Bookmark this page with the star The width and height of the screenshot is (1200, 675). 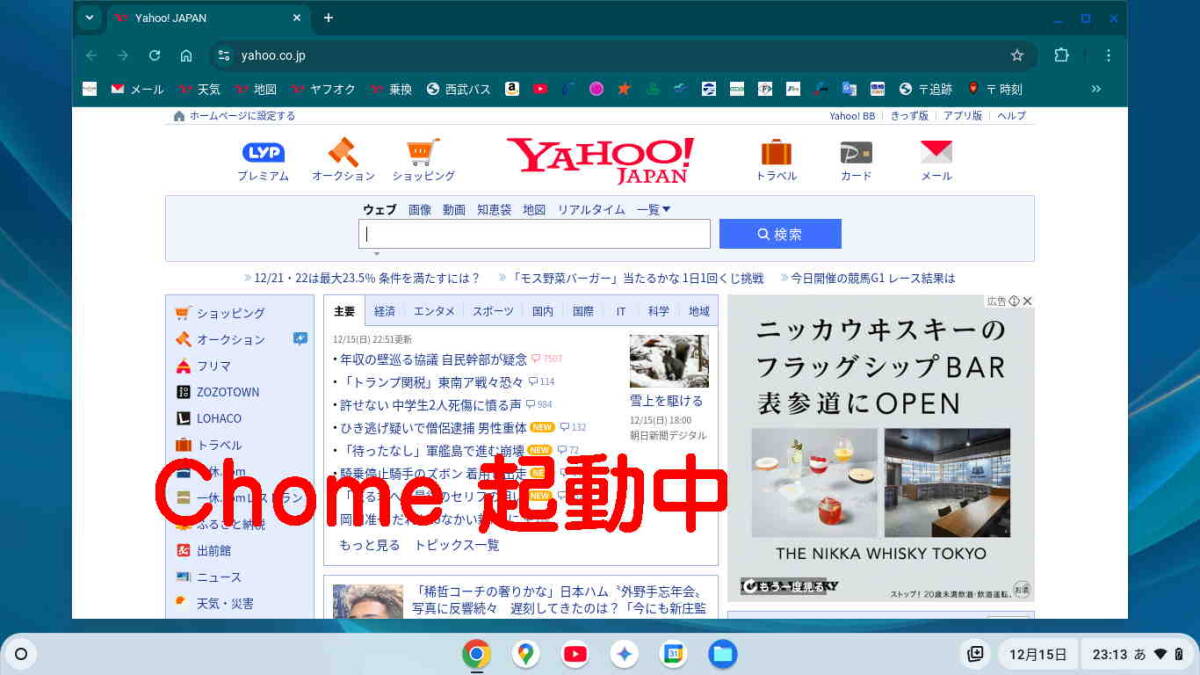tap(1017, 55)
